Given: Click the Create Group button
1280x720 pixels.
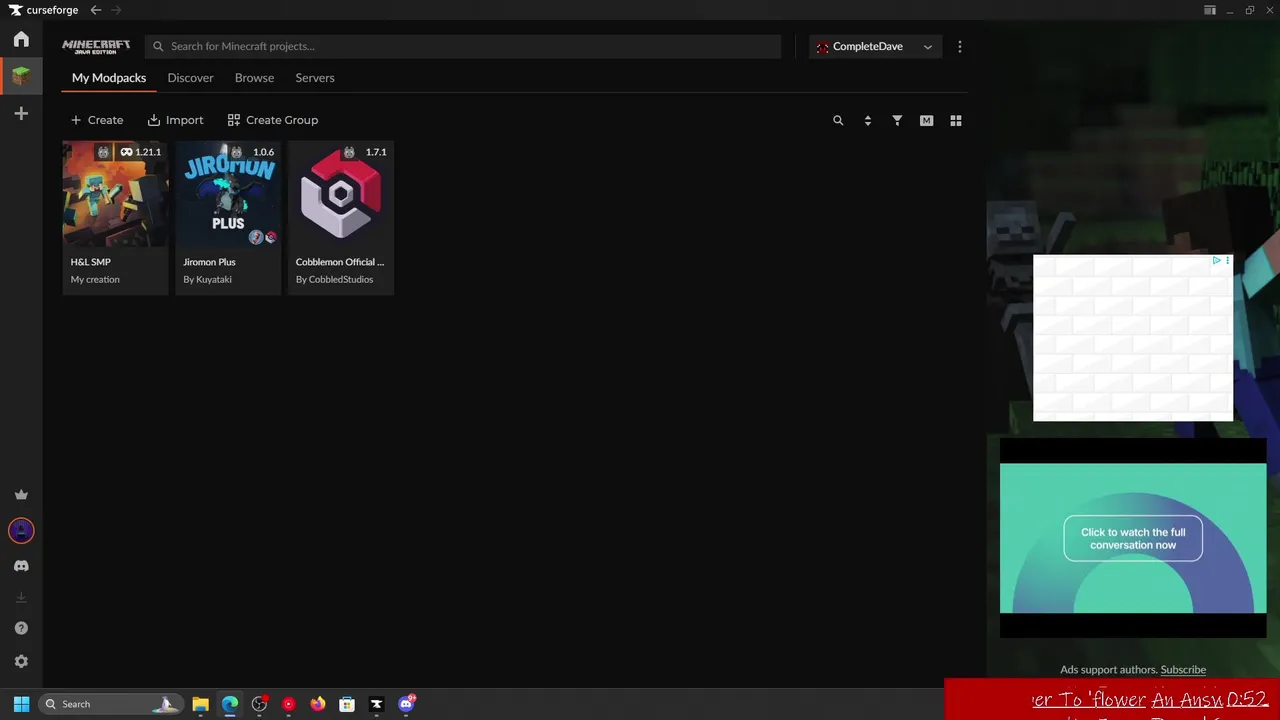Looking at the screenshot, I should pos(272,120).
